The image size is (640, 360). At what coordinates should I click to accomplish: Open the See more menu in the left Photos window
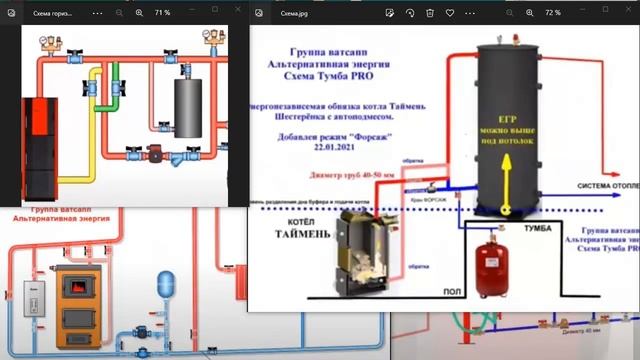click(97, 13)
